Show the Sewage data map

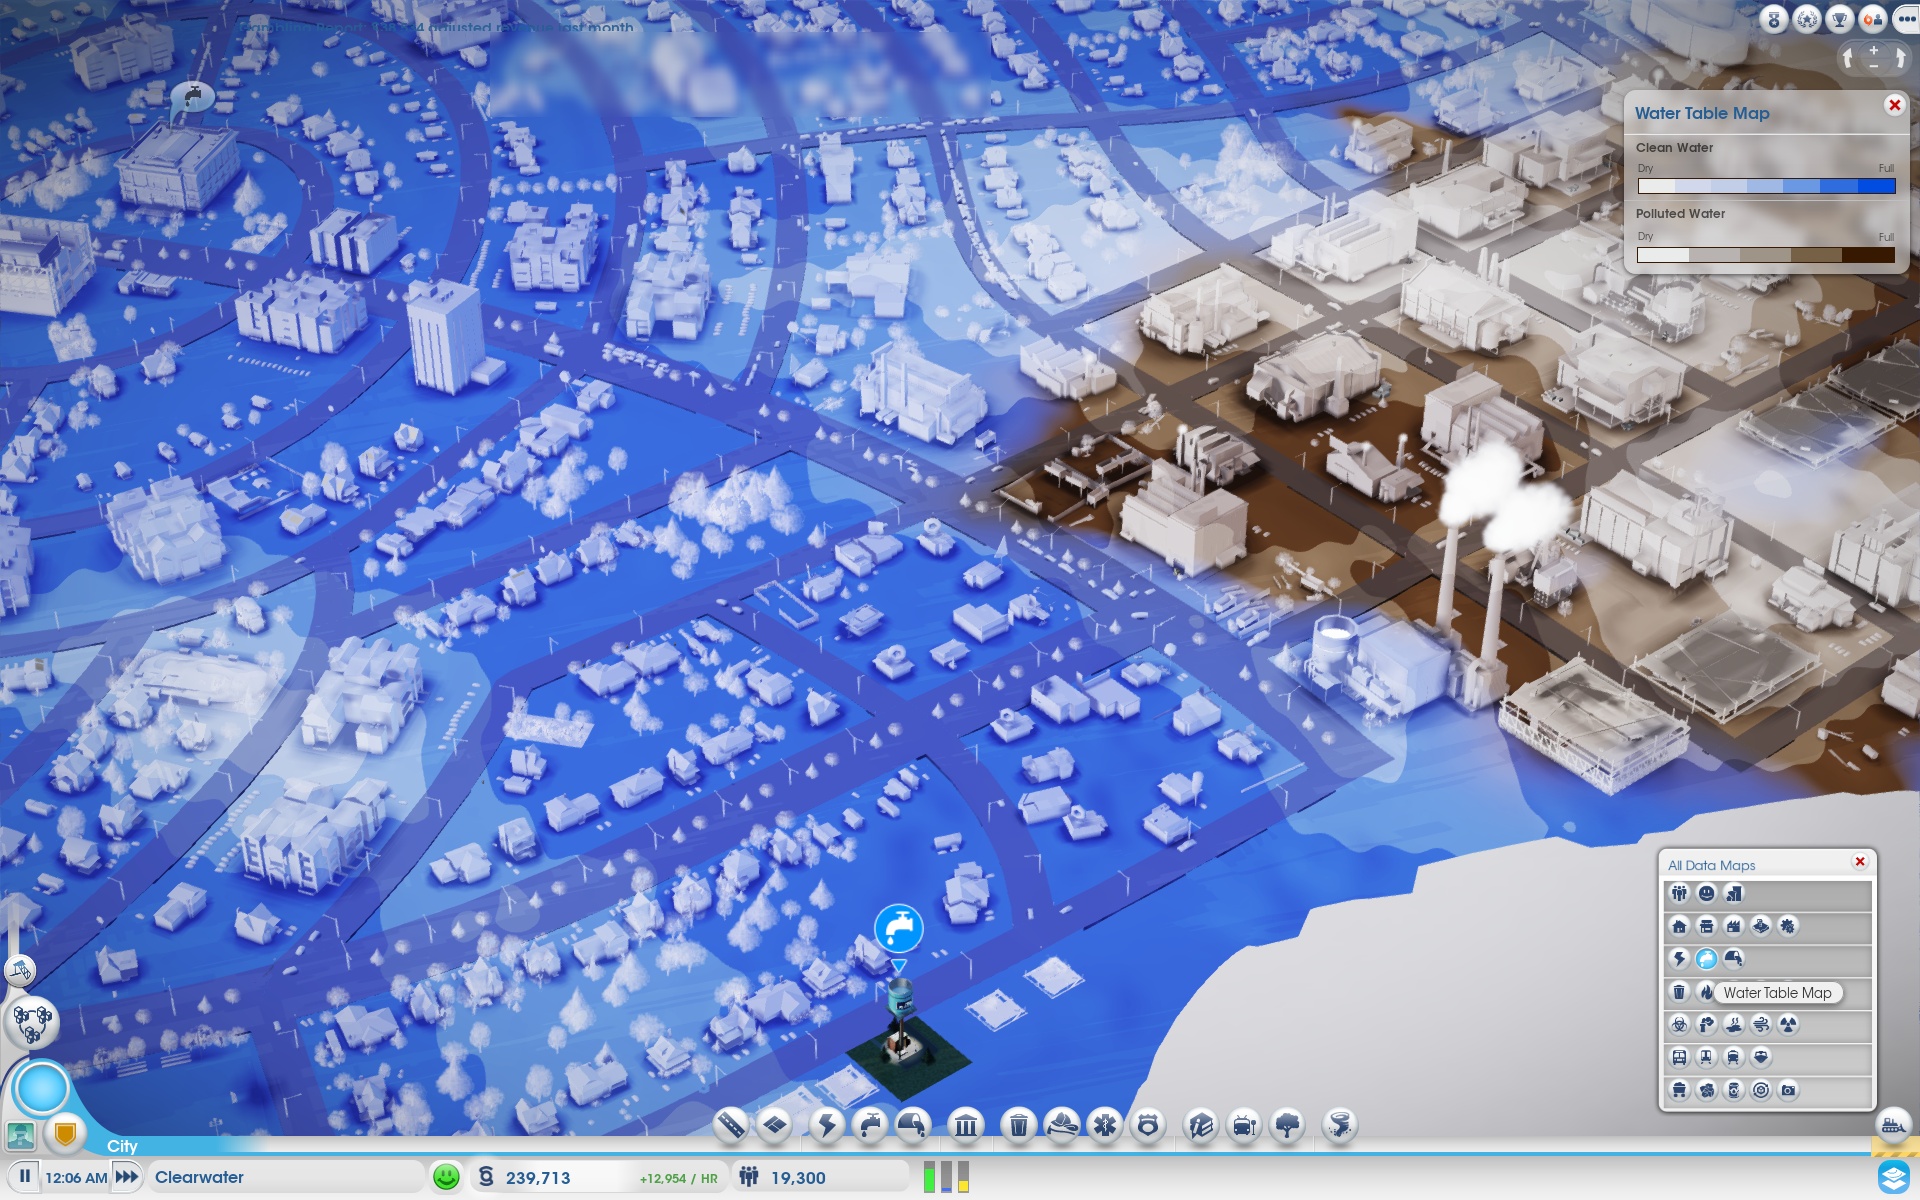(x=1733, y=959)
